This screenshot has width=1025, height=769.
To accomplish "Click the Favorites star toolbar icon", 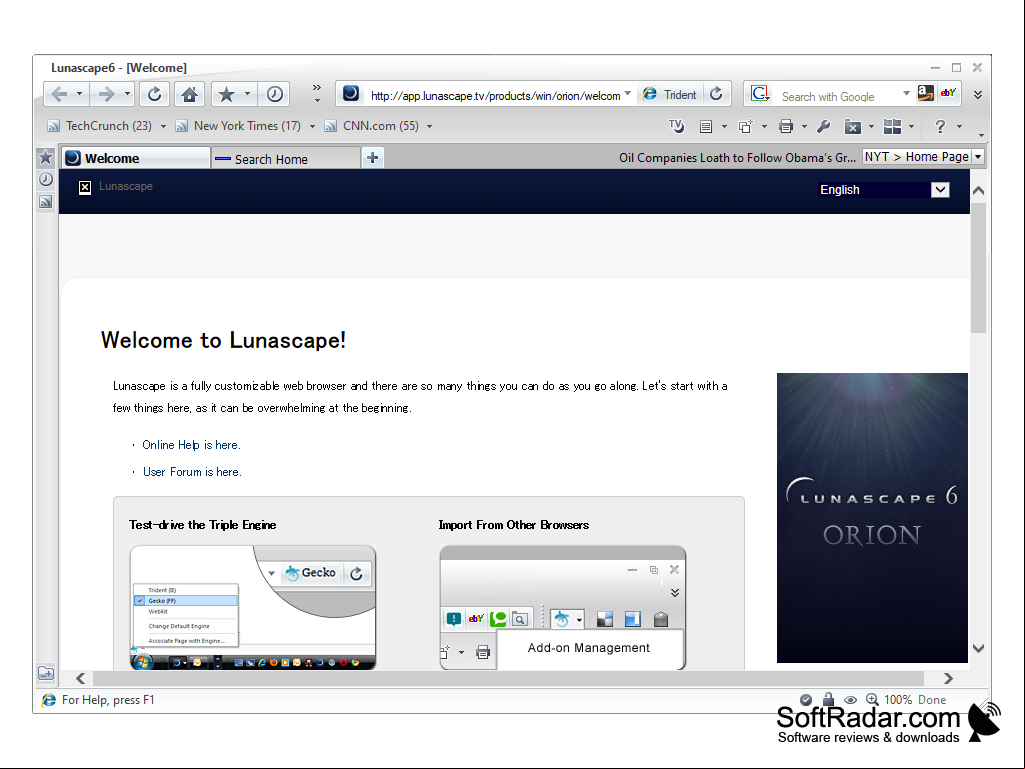I will pos(226,94).
